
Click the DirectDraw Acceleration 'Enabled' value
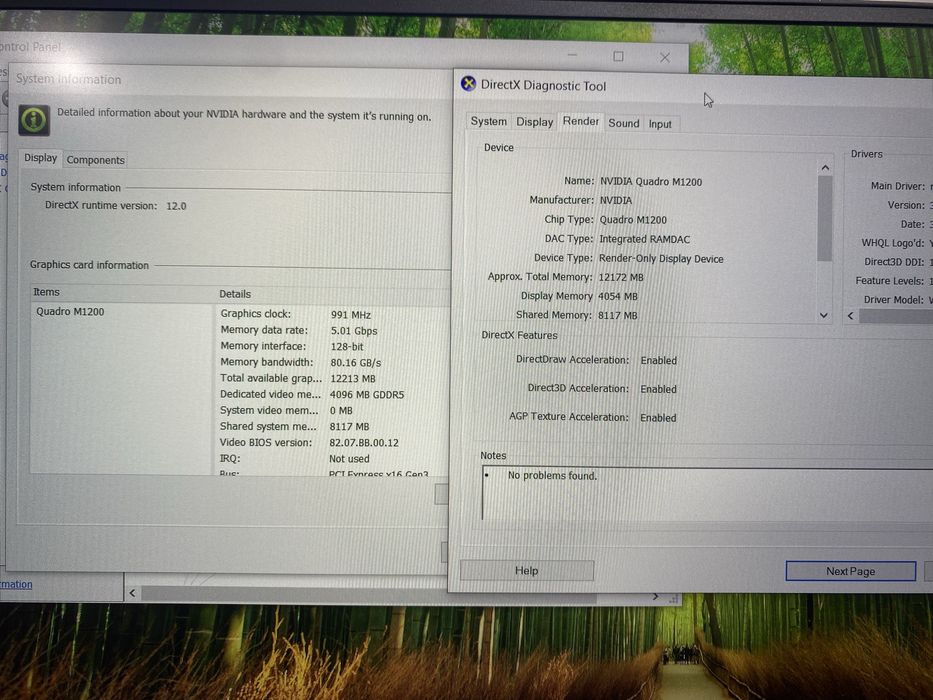[x=658, y=361]
